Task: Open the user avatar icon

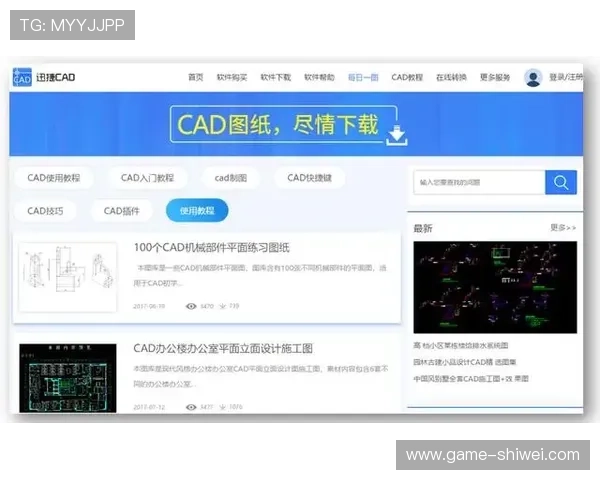Action: pyautogui.click(x=533, y=78)
